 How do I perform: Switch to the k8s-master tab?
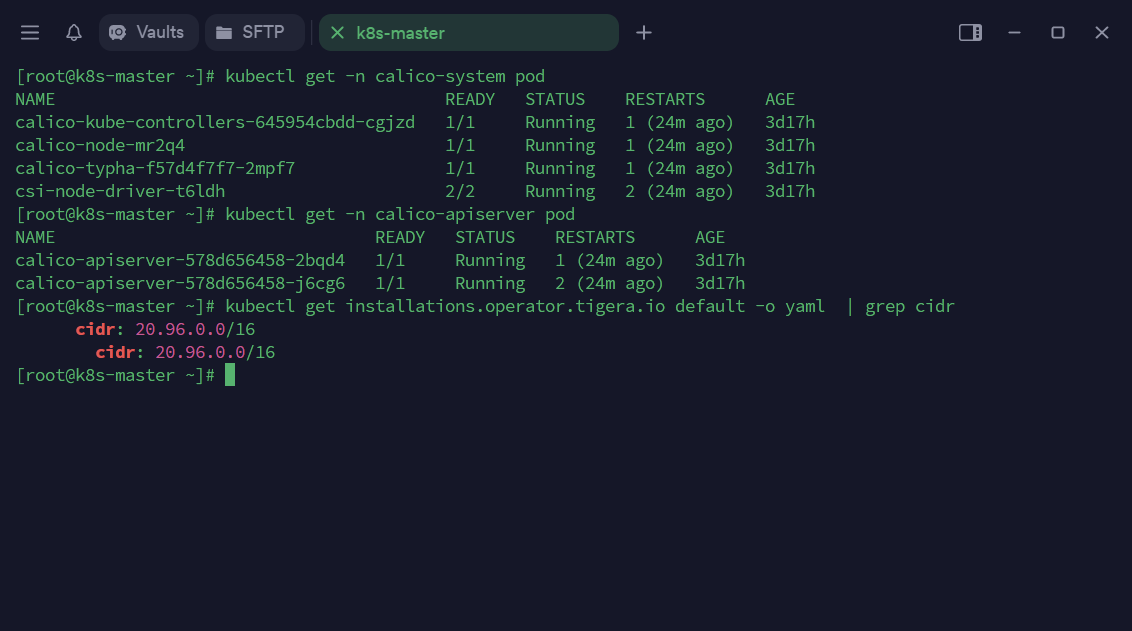click(468, 33)
